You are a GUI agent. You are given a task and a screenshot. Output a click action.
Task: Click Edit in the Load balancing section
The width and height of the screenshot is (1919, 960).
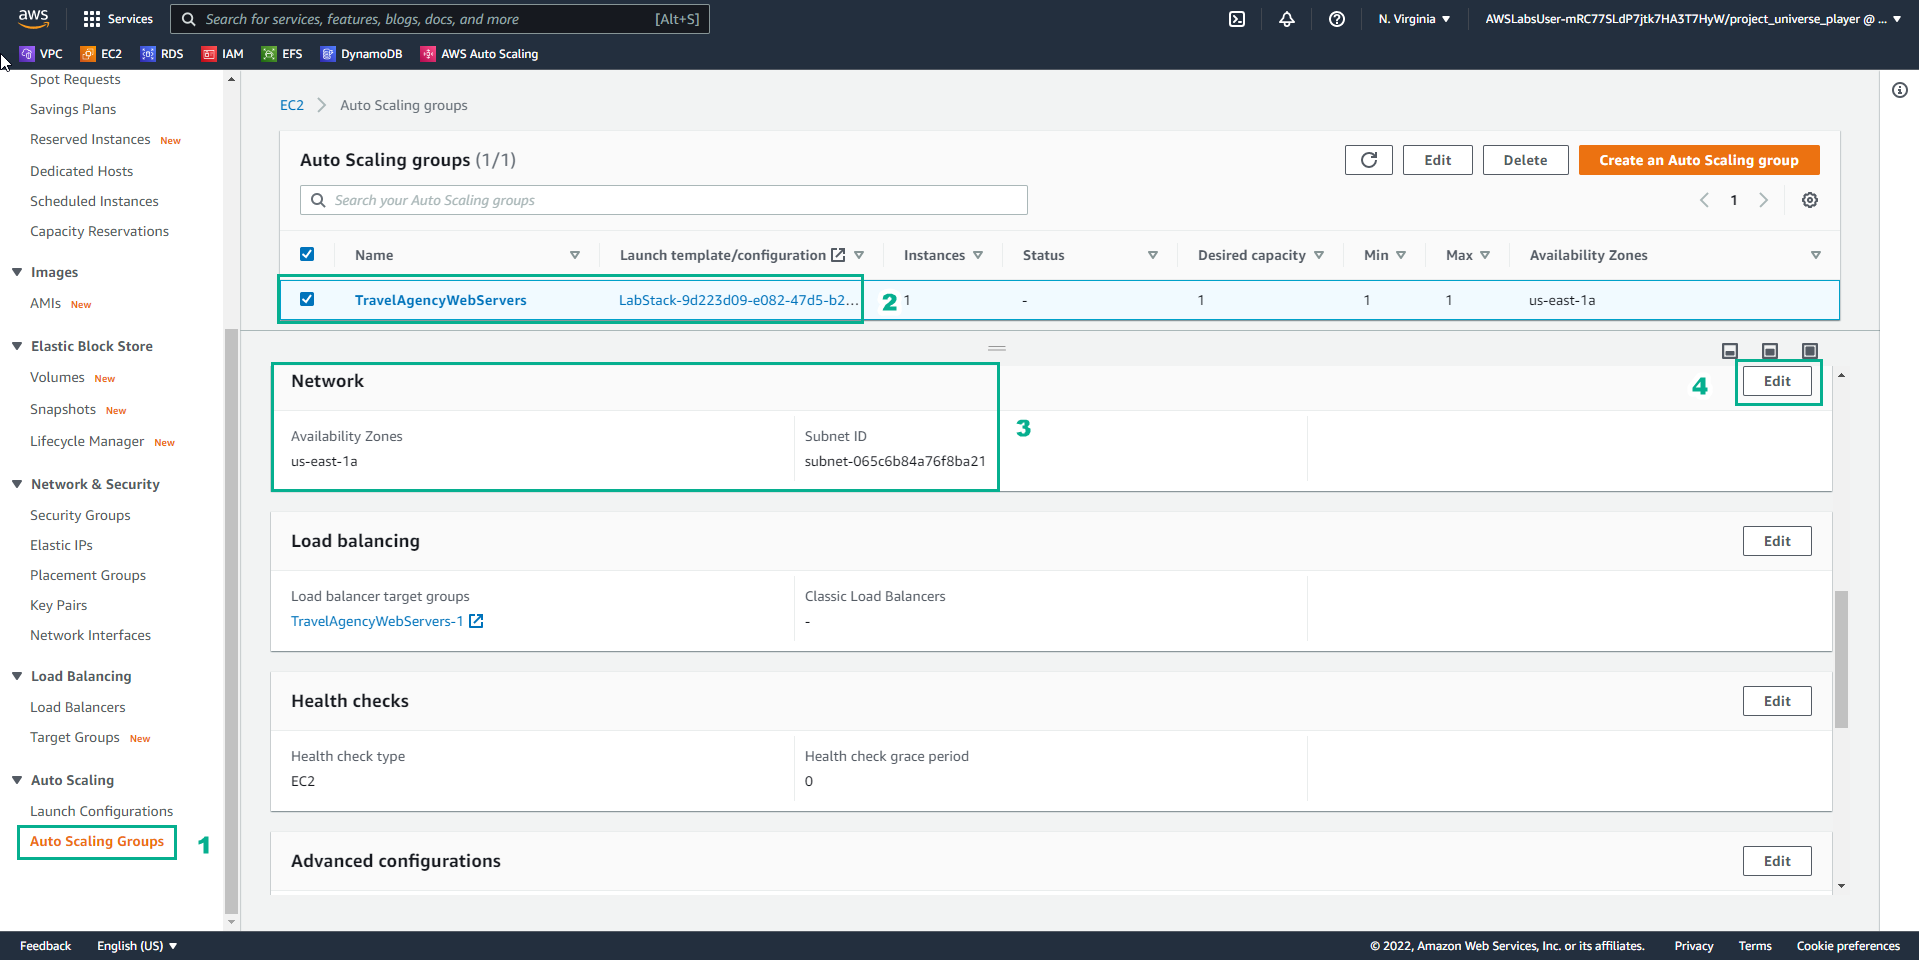(x=1777, y=541)
